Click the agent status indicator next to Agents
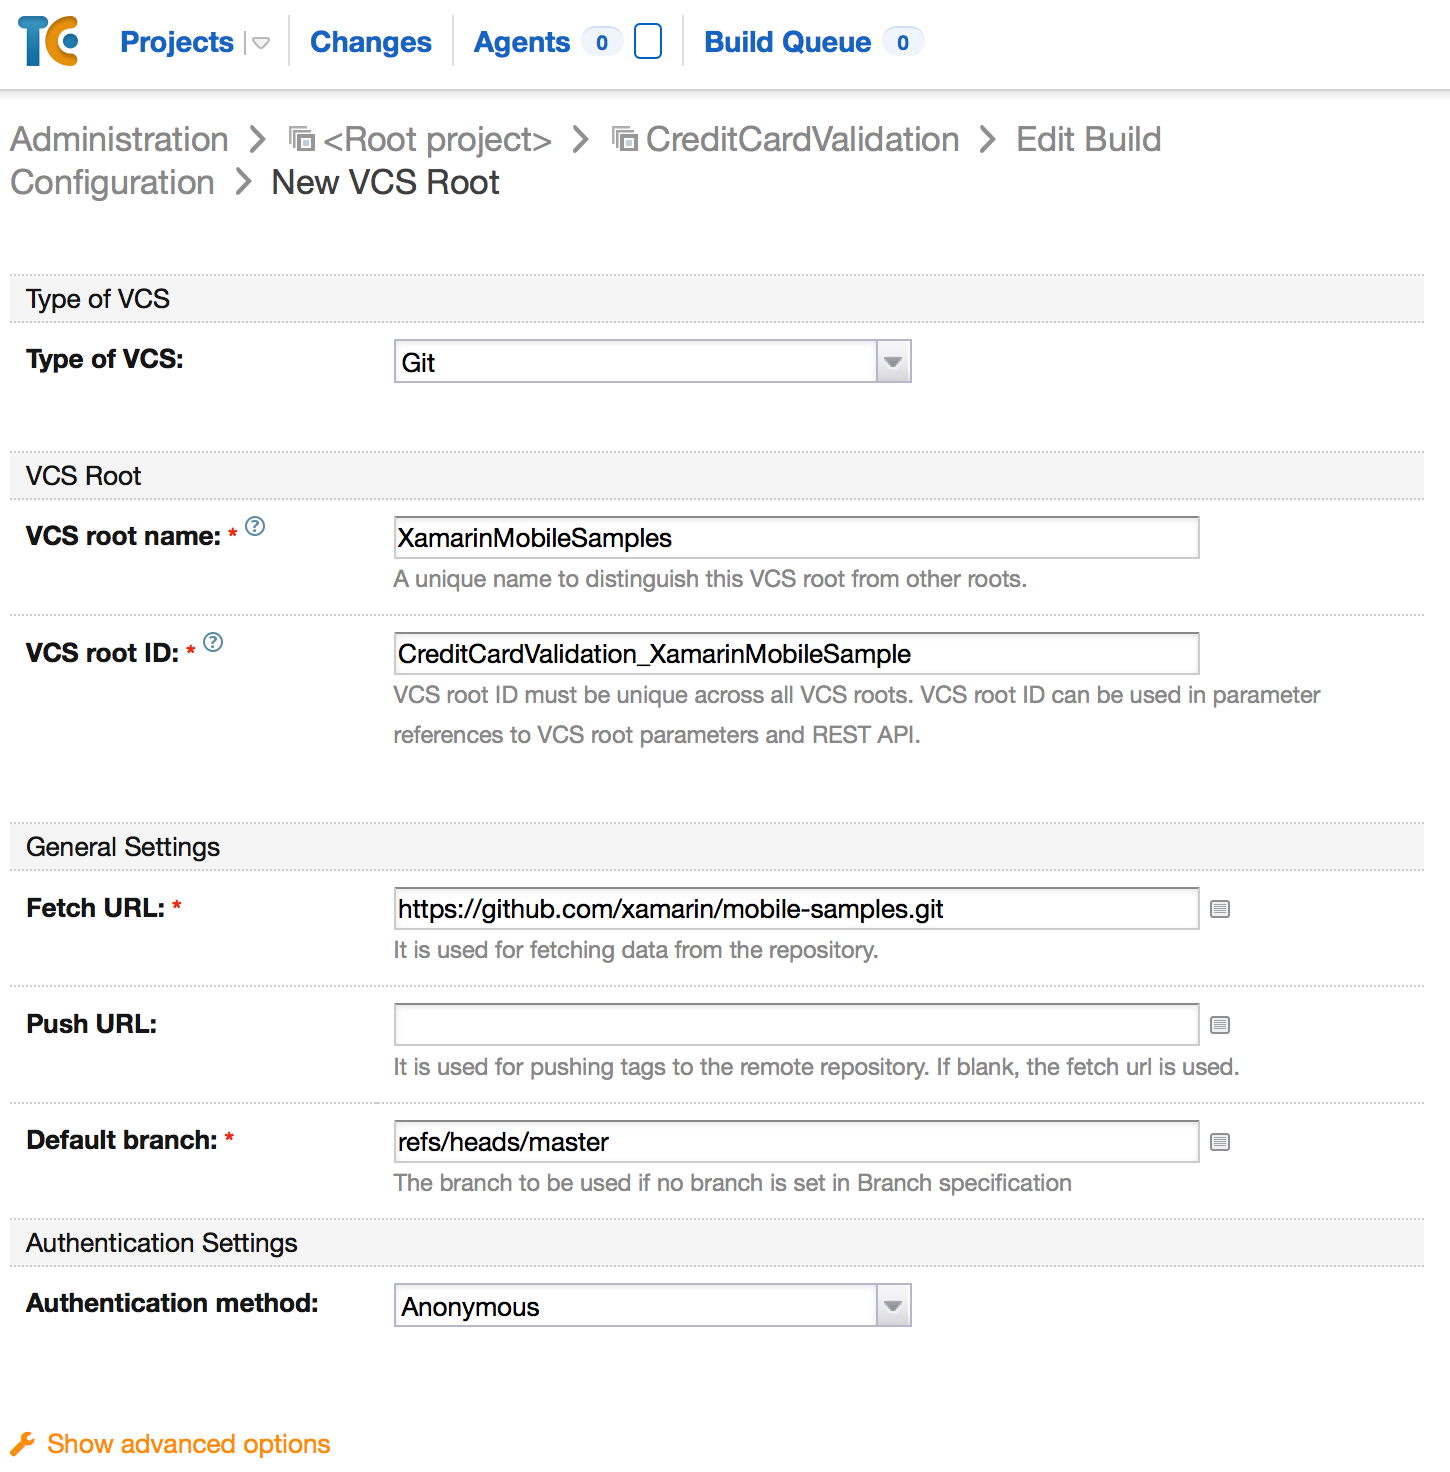 648,42
